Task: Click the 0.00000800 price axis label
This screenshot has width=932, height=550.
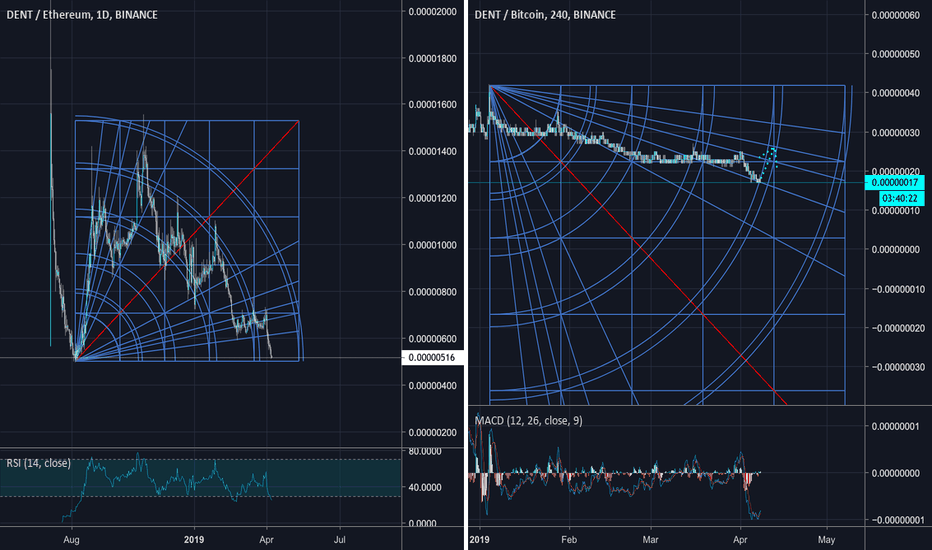Action: click(x=433, y=292)
